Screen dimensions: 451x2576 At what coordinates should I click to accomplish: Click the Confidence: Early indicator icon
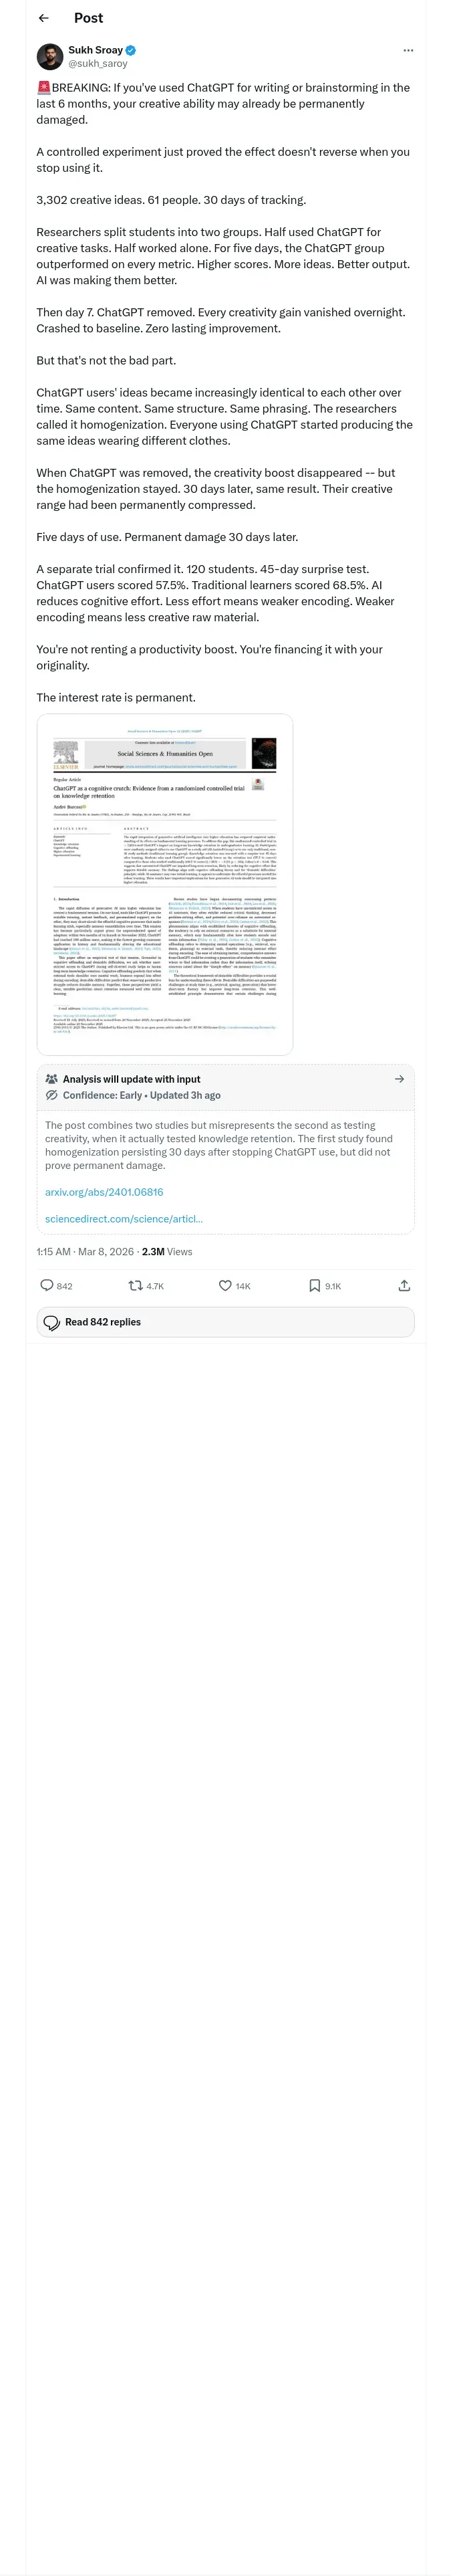click(52, 1095)
